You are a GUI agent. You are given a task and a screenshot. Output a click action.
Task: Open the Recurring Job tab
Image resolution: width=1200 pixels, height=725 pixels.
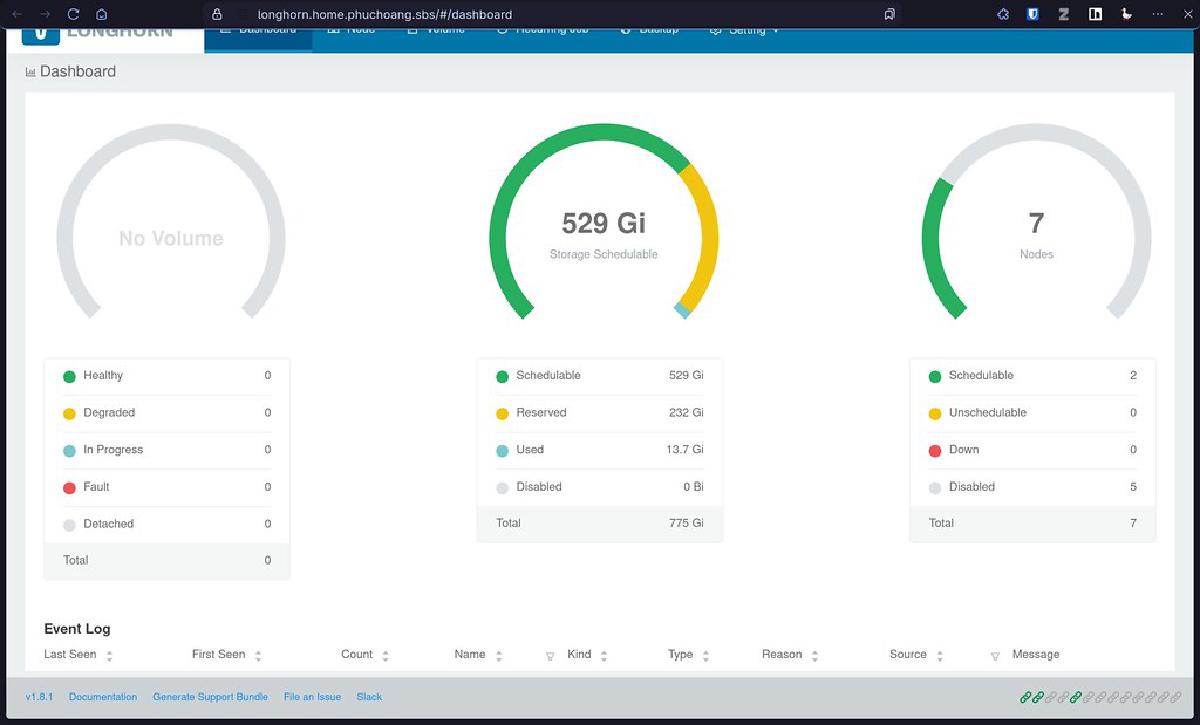click(543, 29)
